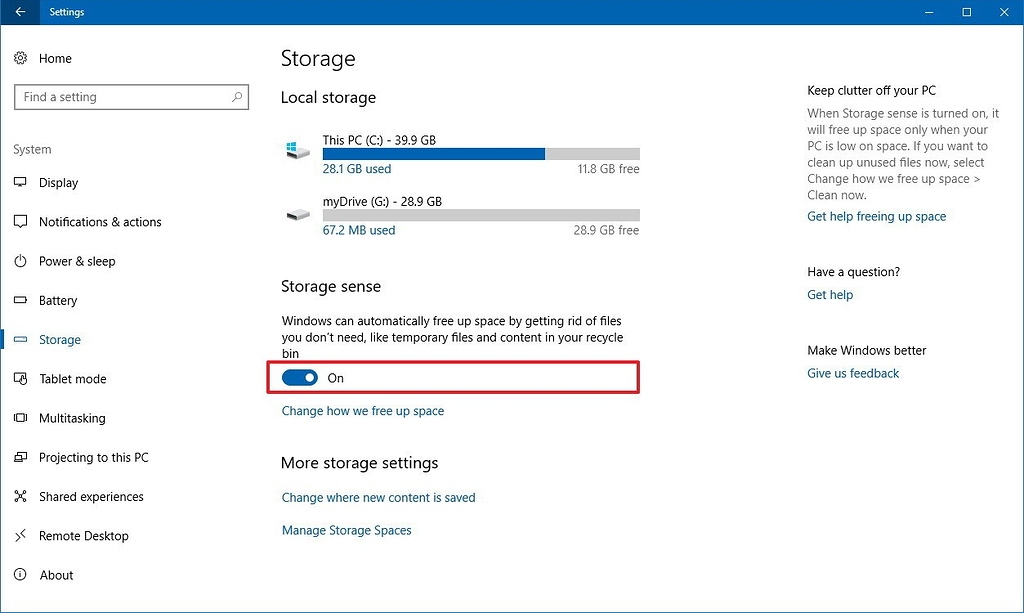
Task: Click the Battery icon in the sidebar
Action: click(22, 300)
